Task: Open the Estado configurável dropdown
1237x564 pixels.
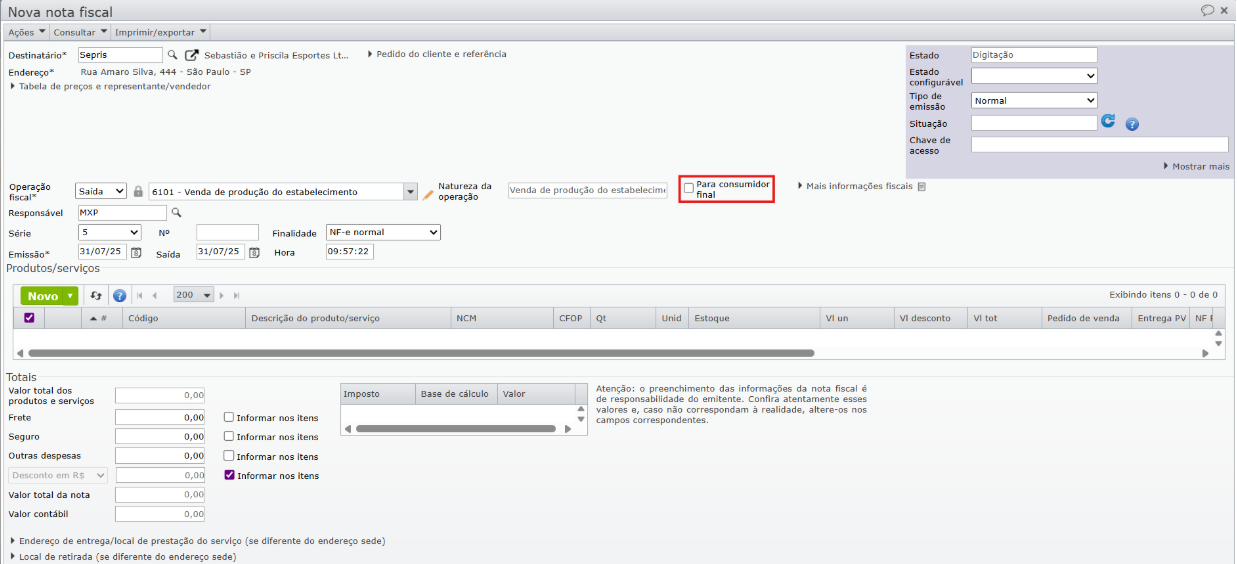Action: 1034,75
